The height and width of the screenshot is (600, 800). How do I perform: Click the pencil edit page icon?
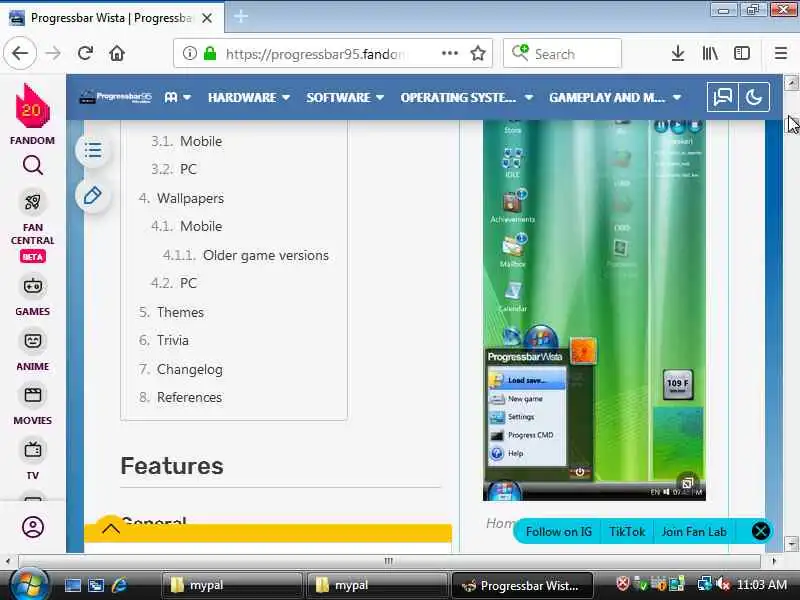93,195
